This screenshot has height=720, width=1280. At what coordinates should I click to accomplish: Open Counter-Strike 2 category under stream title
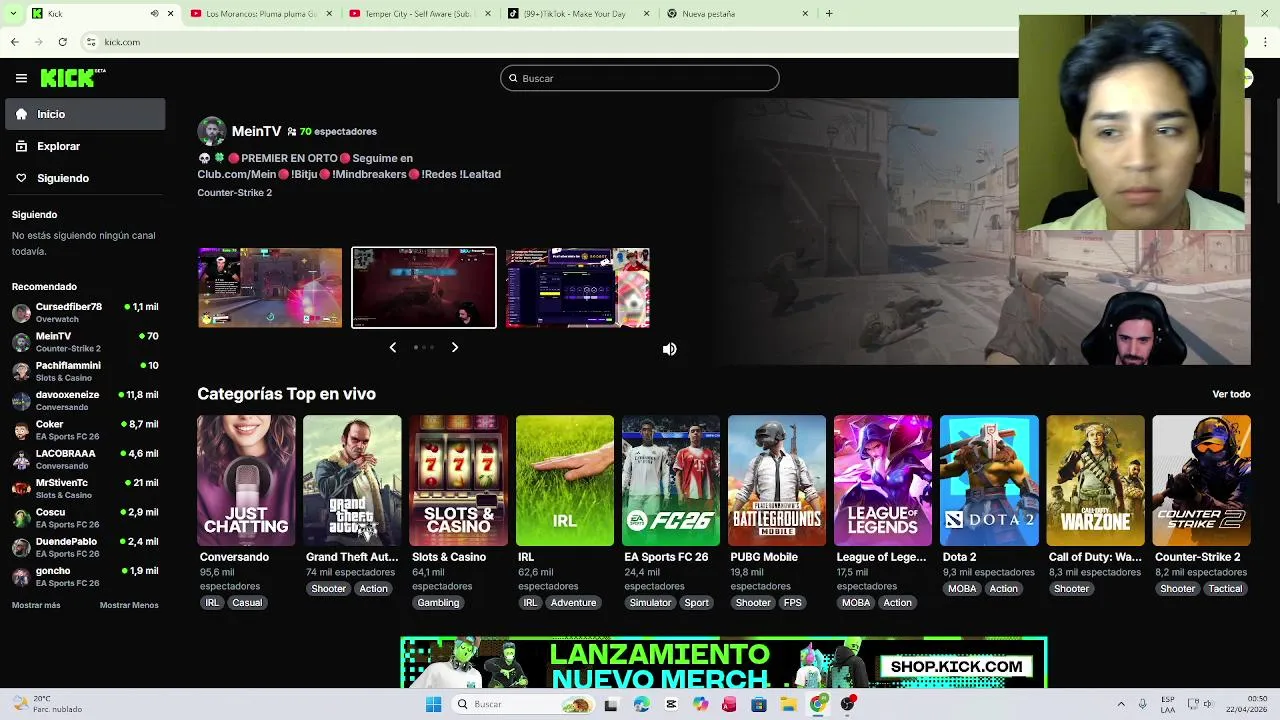(x=234, y=193)
